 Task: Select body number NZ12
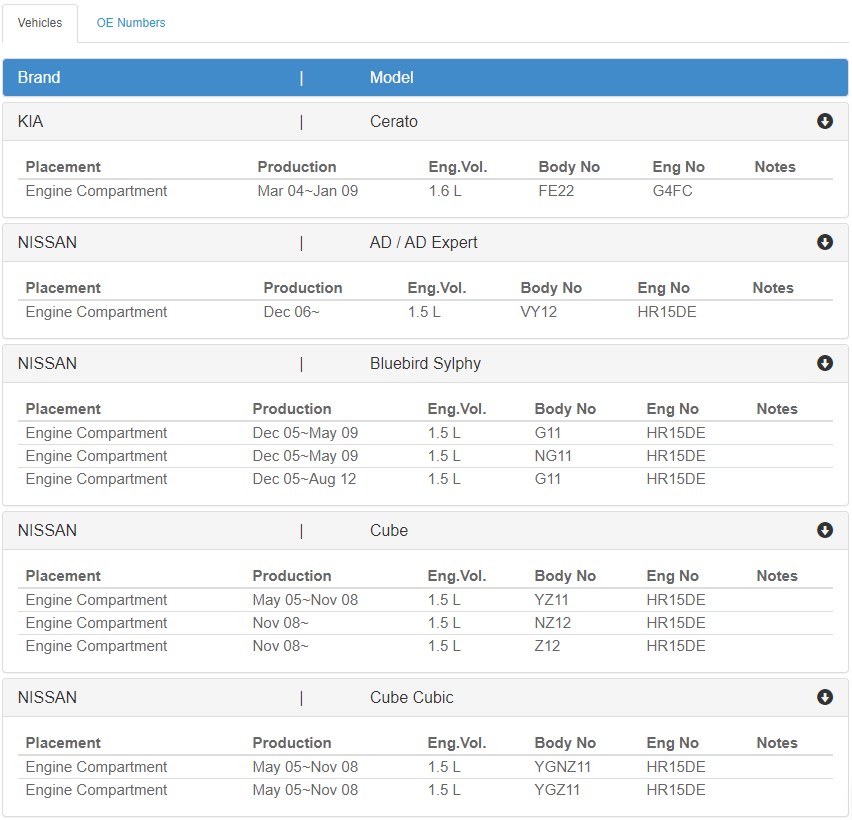click(553, 623)
